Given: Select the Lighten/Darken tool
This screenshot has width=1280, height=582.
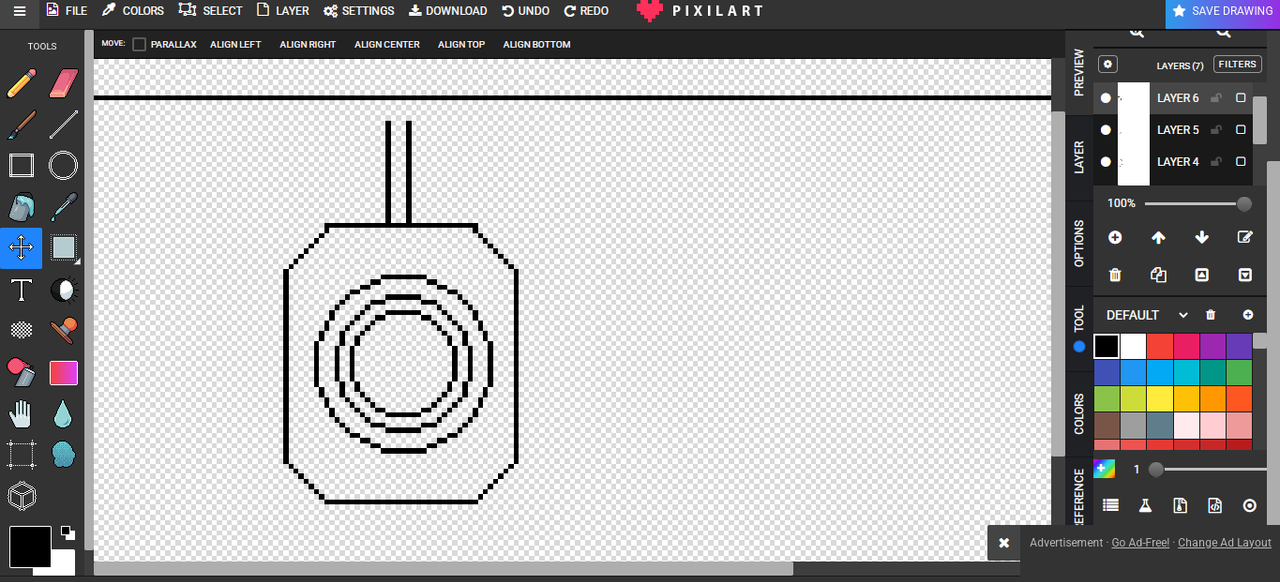Looking at the screenshot, I should coord(63,290).
